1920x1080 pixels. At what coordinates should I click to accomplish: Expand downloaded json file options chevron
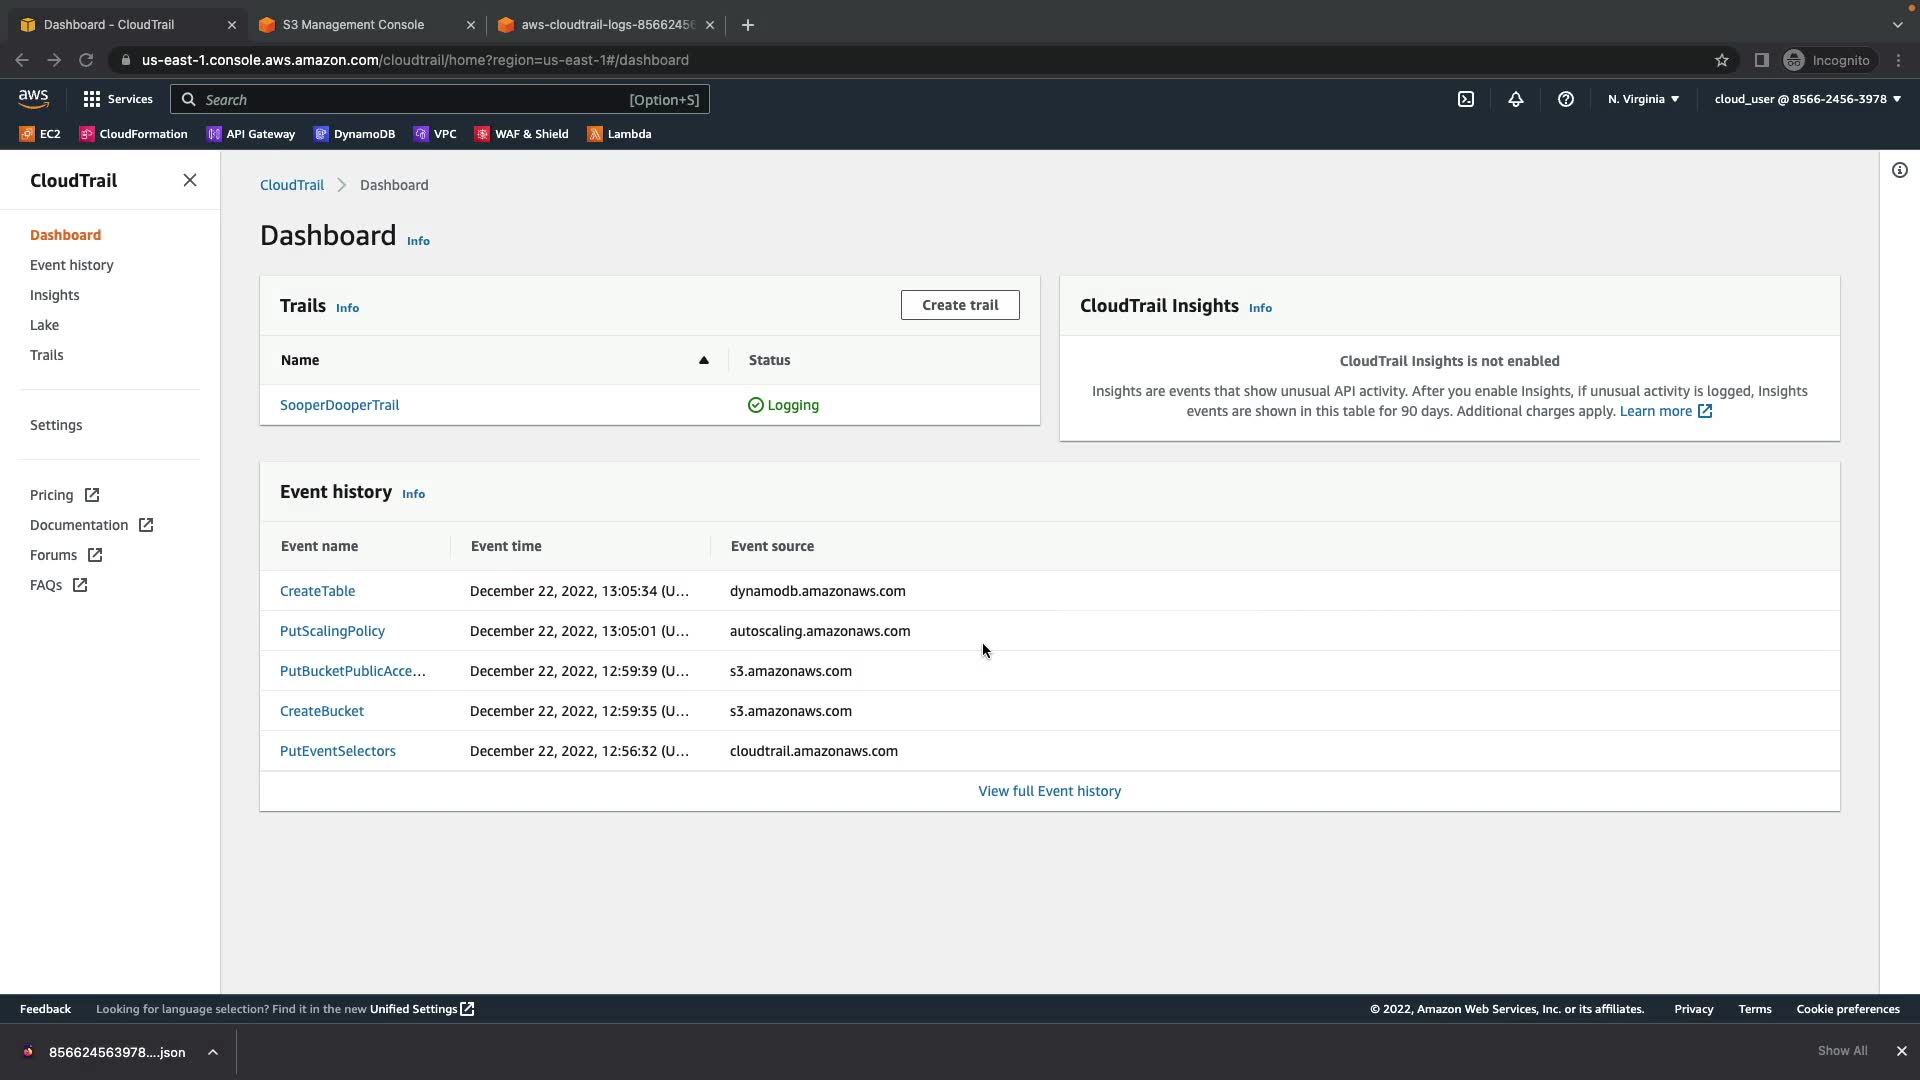pos(213,1052)
